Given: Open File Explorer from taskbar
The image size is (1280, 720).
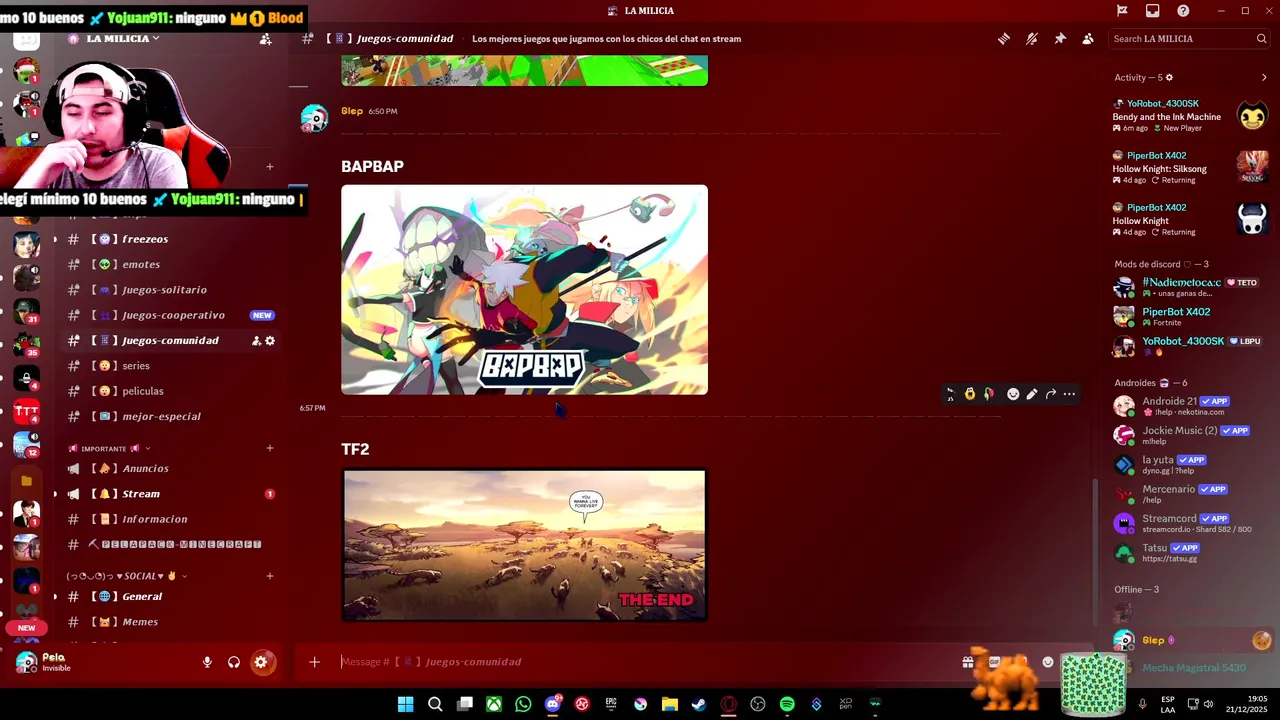Looking at the screenshot, I should (669, 704).
